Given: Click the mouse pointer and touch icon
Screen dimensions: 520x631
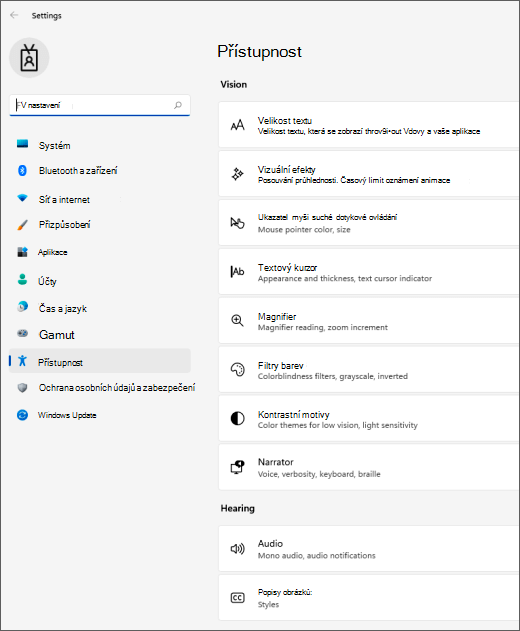Looking at the screenshot, I should click(x=237, y=223).
